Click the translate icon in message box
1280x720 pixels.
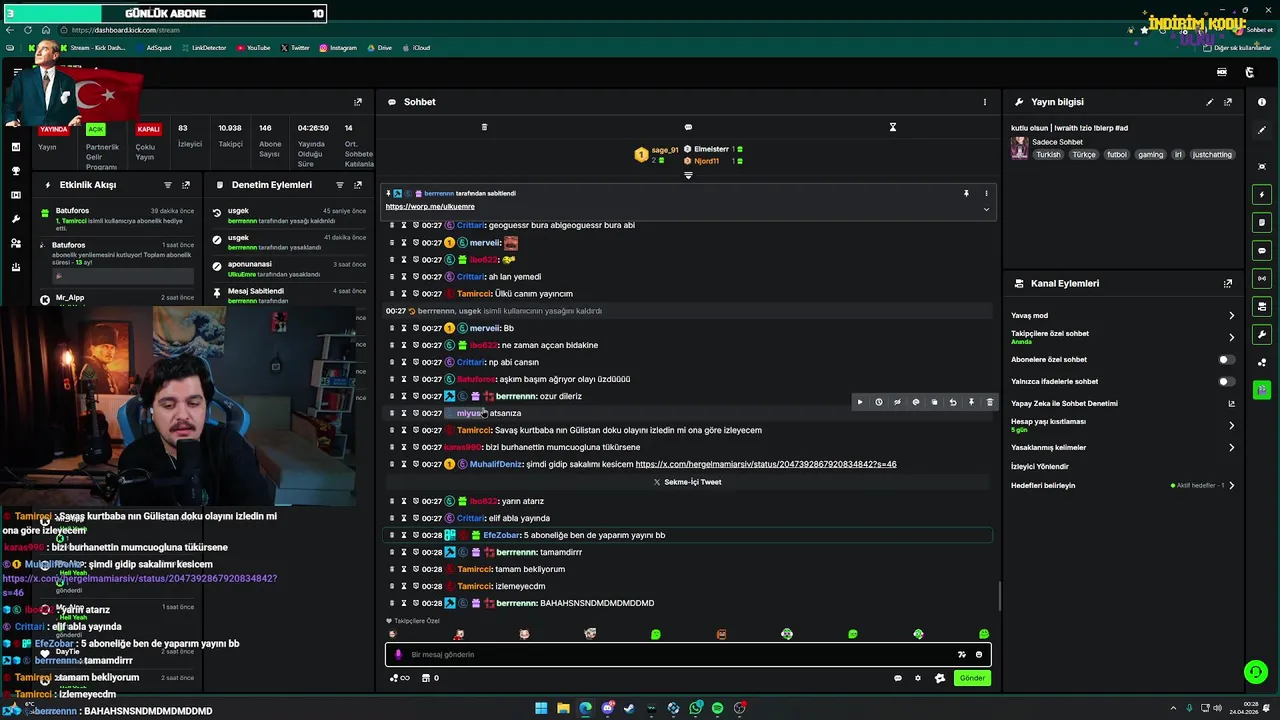pos(961,655)
